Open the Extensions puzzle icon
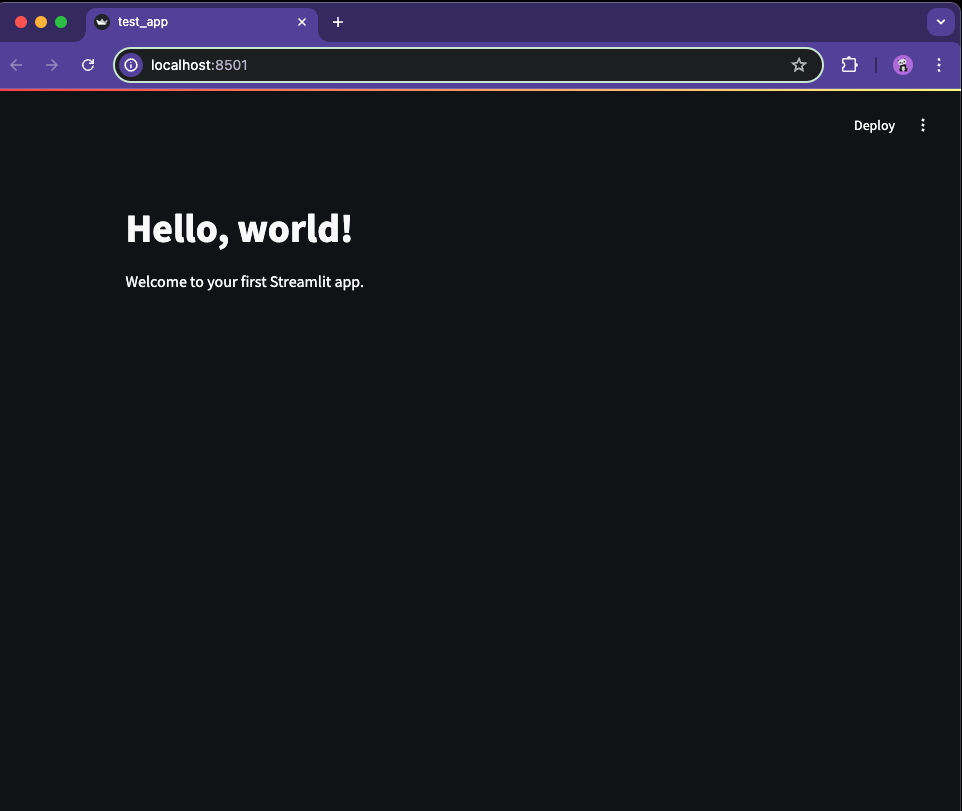 (849, 65)
